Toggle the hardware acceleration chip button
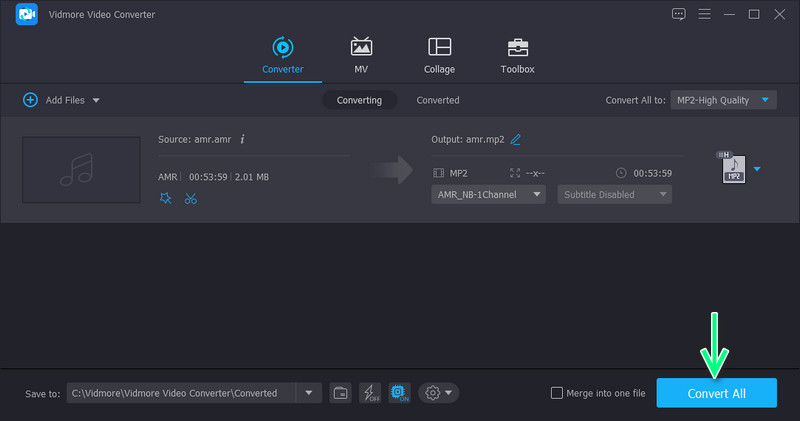The width and height of the screenshot is (800, 421). click(398, 393)
